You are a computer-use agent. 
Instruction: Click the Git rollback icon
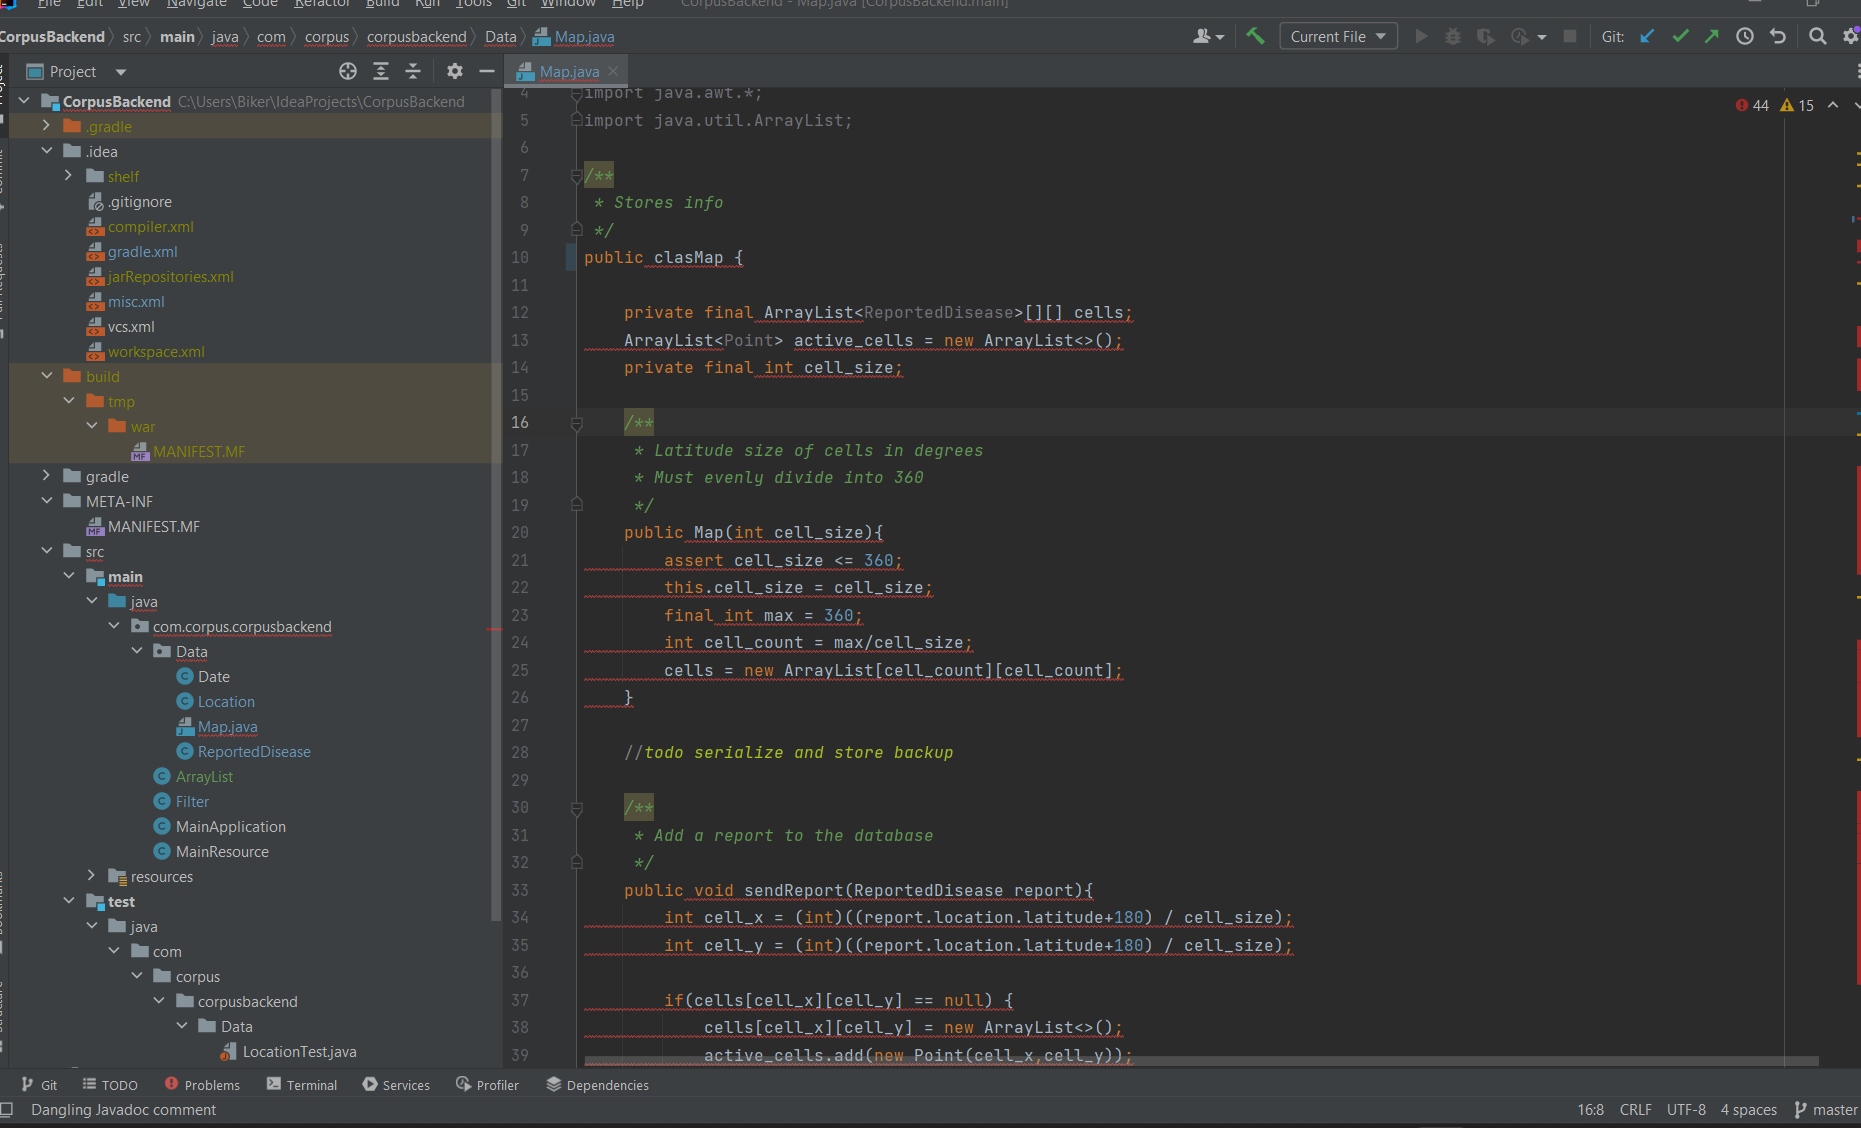coord(1778,37)
